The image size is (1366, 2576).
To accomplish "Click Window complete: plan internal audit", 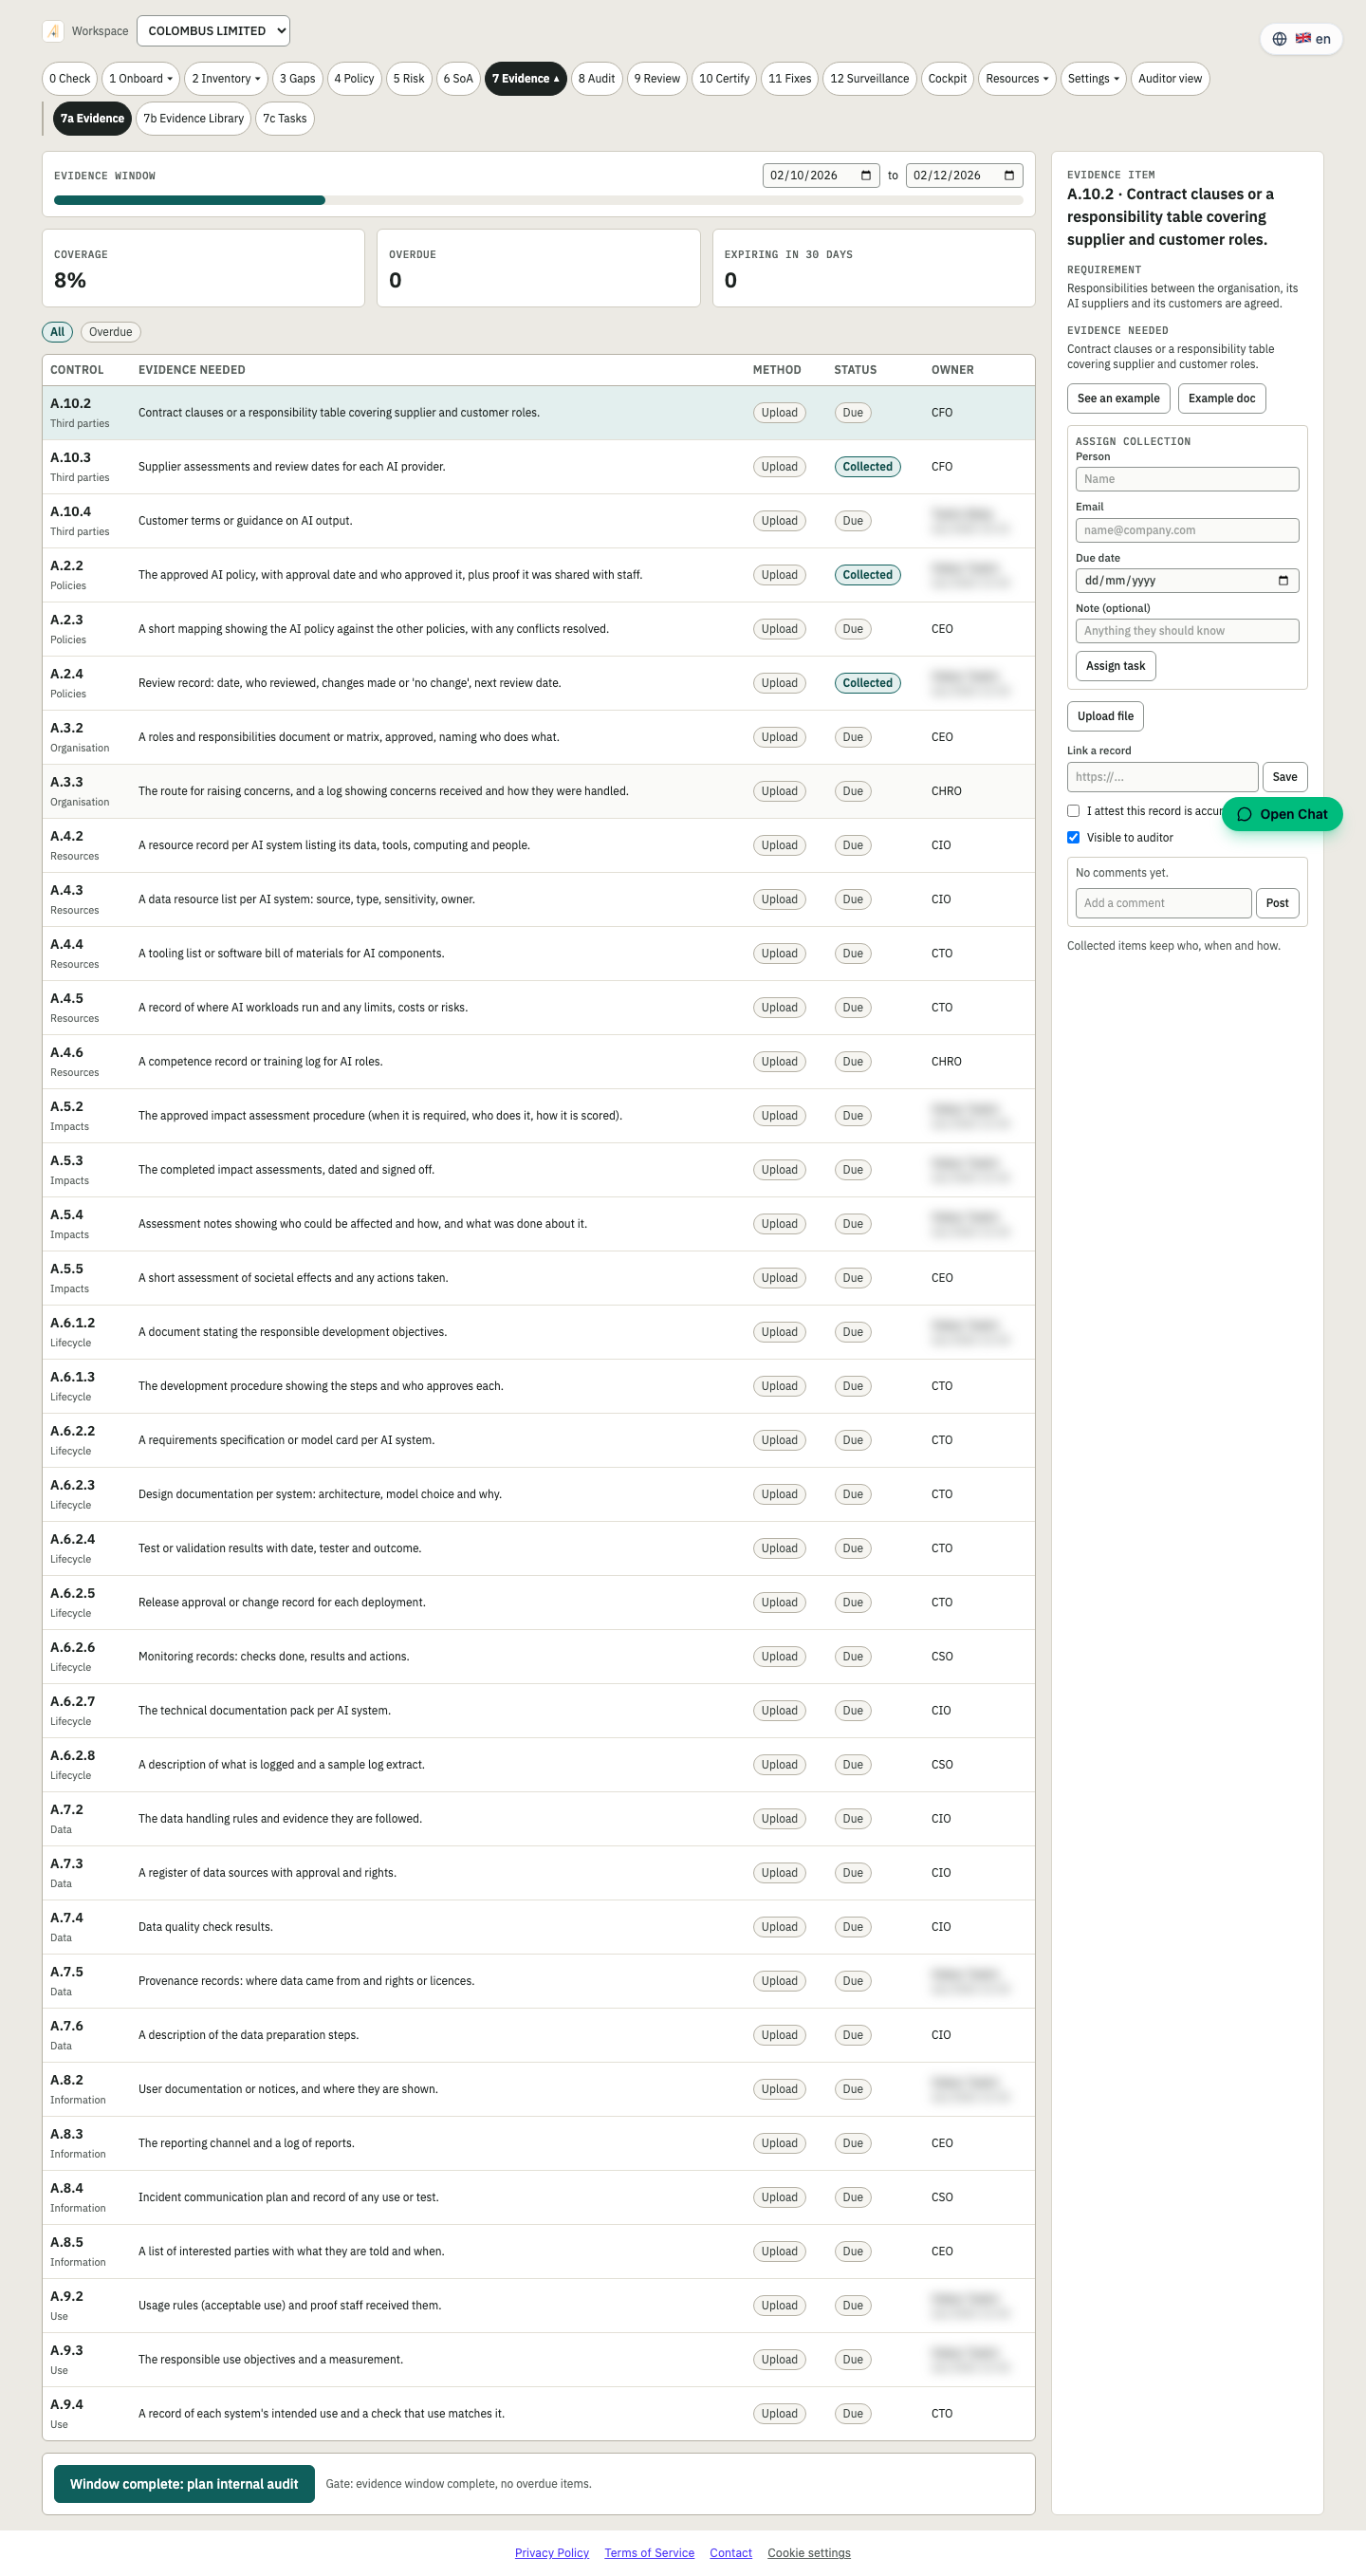I will point(184,2484).
